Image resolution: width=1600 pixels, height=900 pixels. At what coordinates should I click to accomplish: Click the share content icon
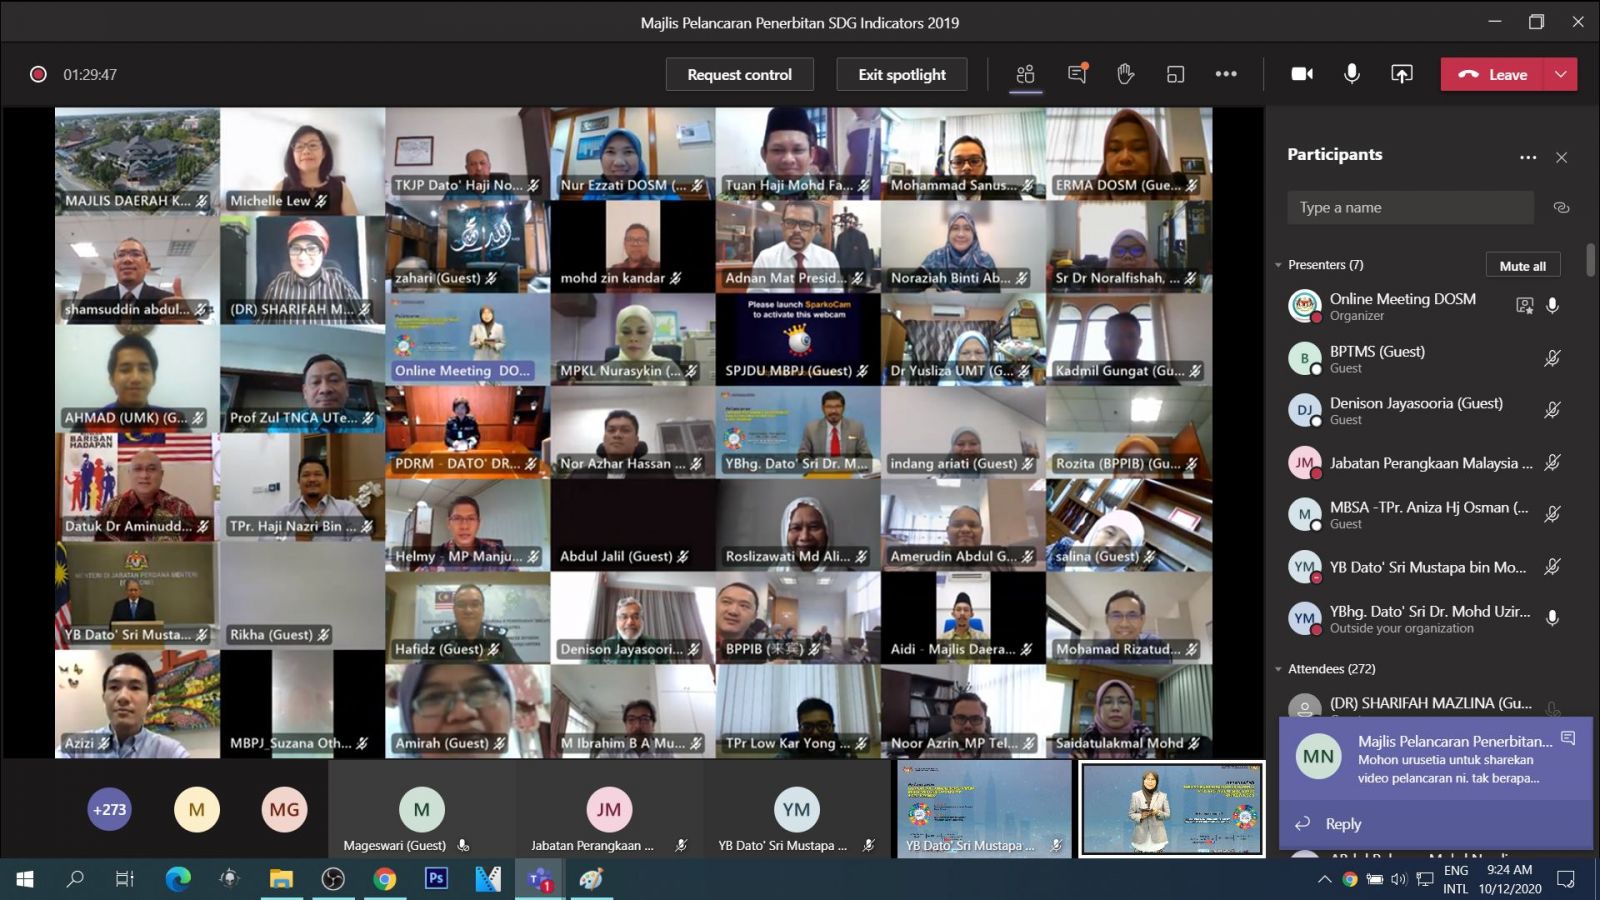coord(1402,74)
